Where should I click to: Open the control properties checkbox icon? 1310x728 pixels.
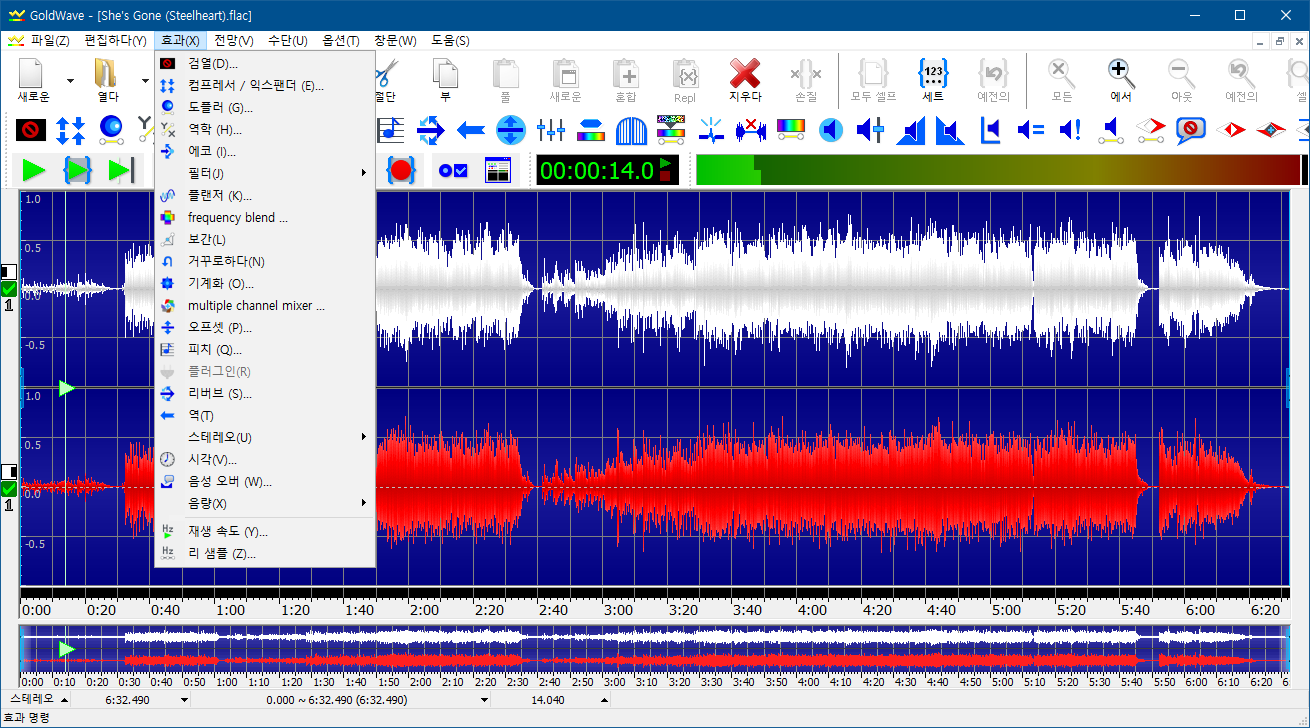(452, 170)
